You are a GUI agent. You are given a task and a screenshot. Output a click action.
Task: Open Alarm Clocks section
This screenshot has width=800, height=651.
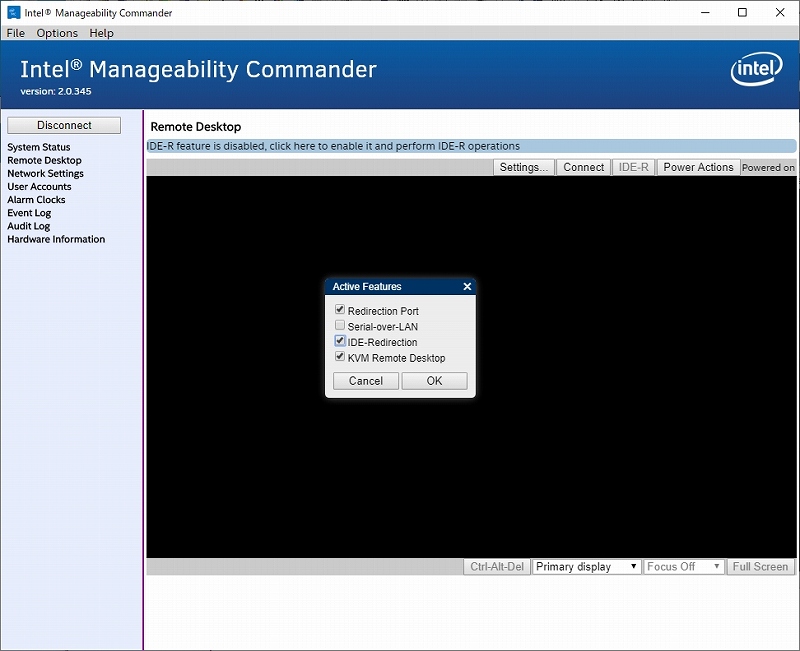tap(36, 200)
